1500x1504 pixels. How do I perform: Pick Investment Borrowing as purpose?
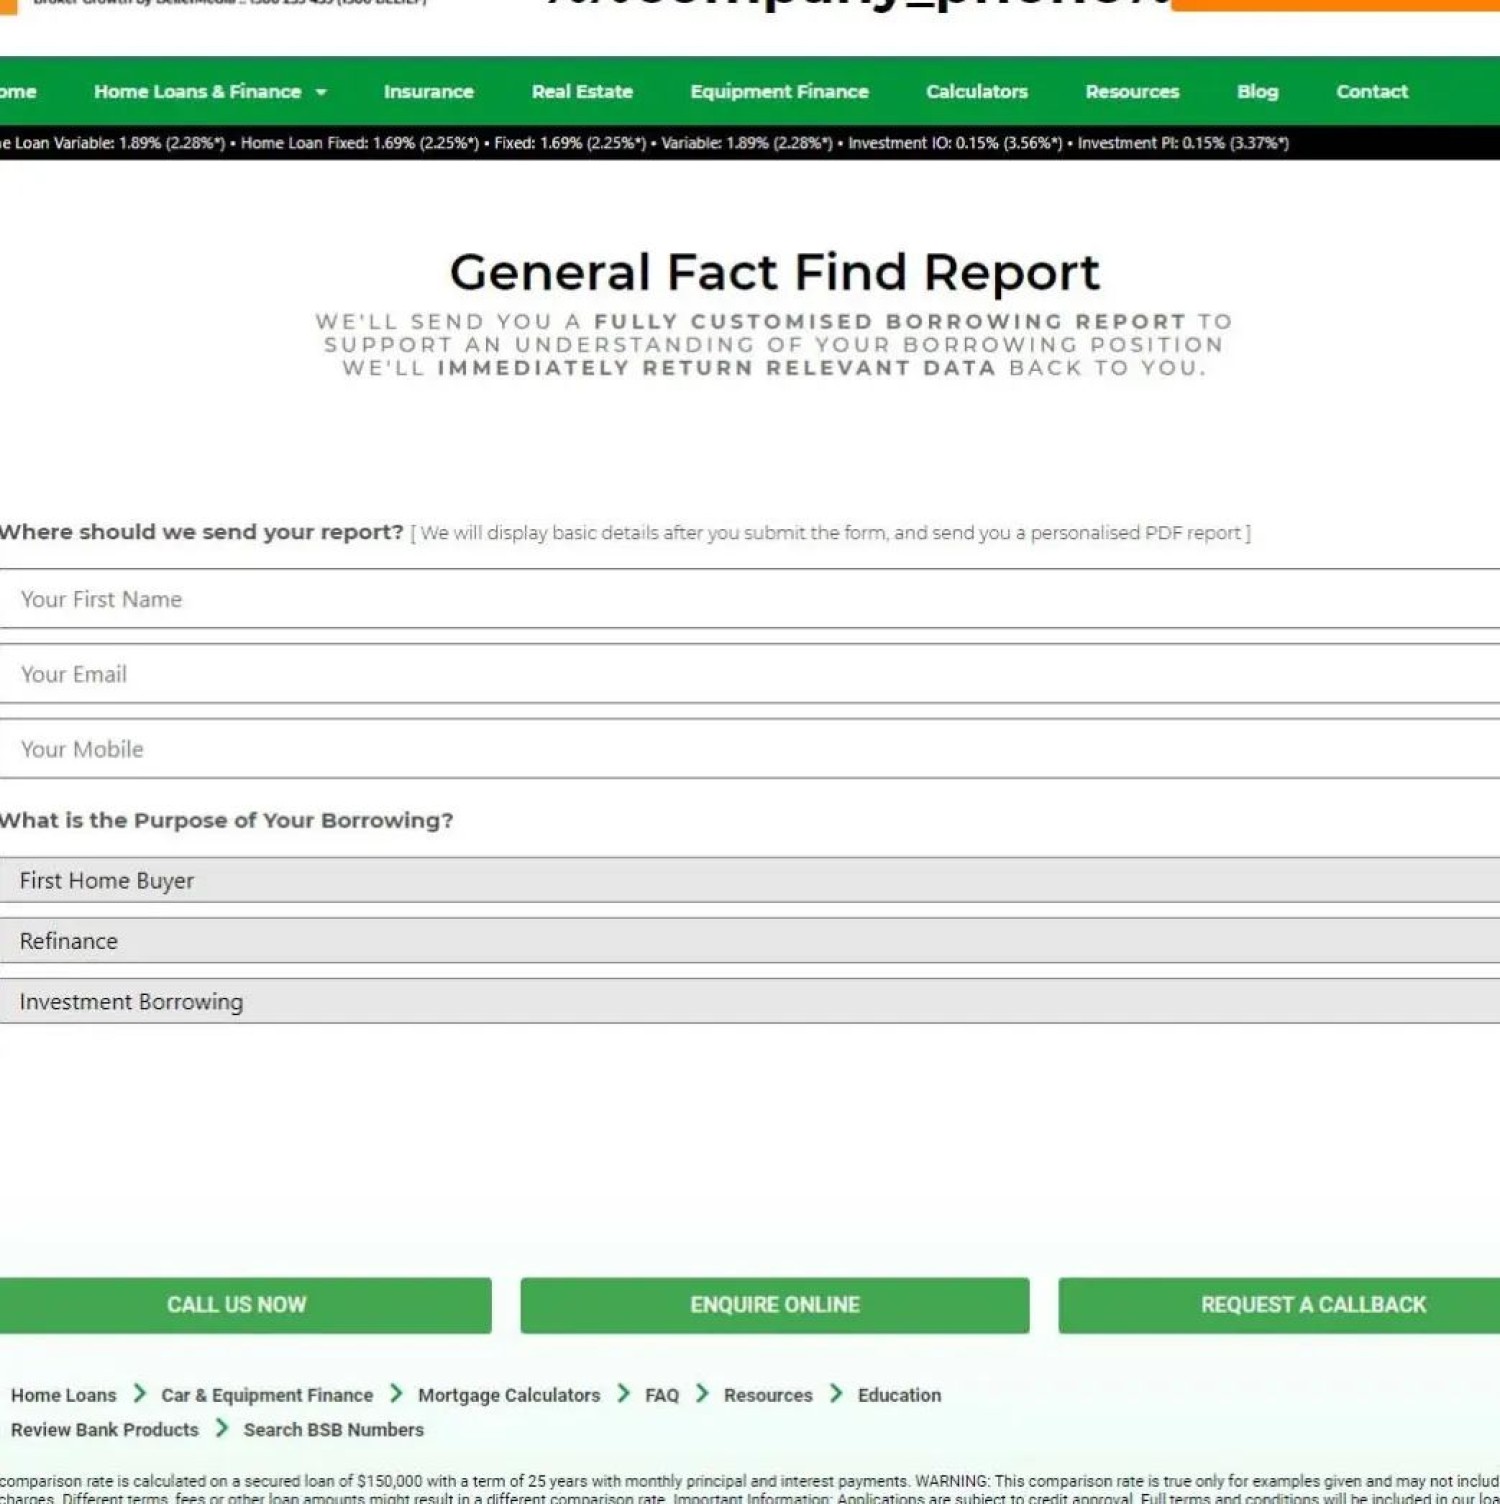[750, 1001]
